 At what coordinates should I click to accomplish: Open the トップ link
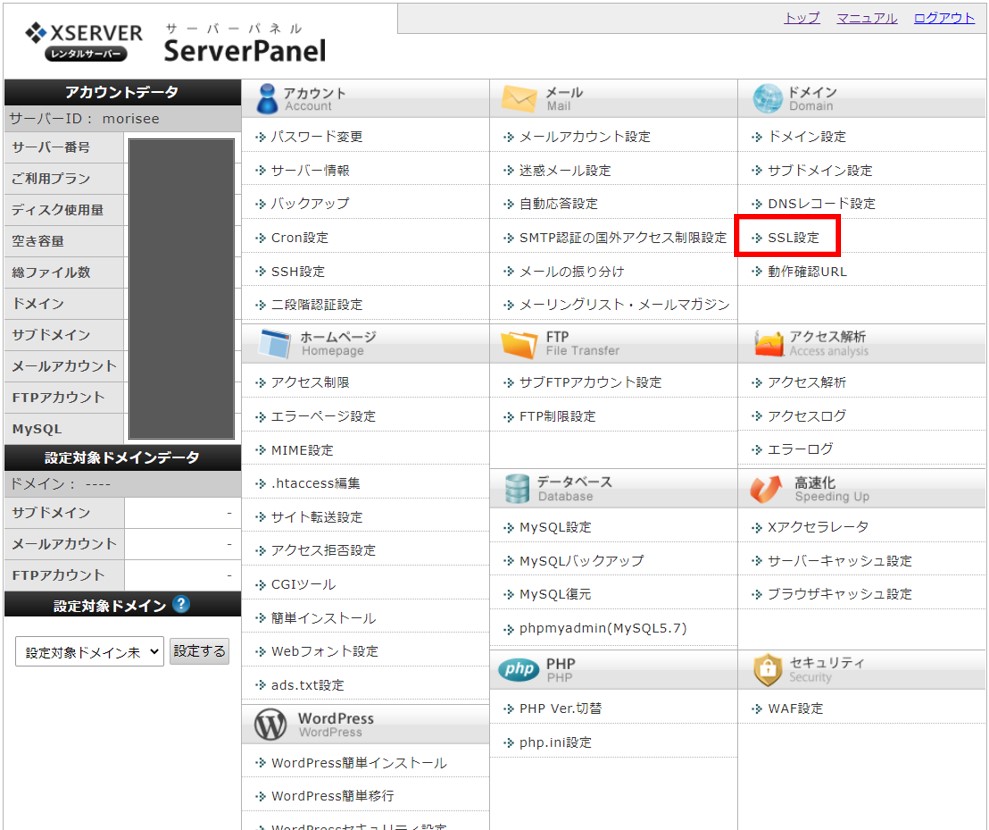coord(802,18)
